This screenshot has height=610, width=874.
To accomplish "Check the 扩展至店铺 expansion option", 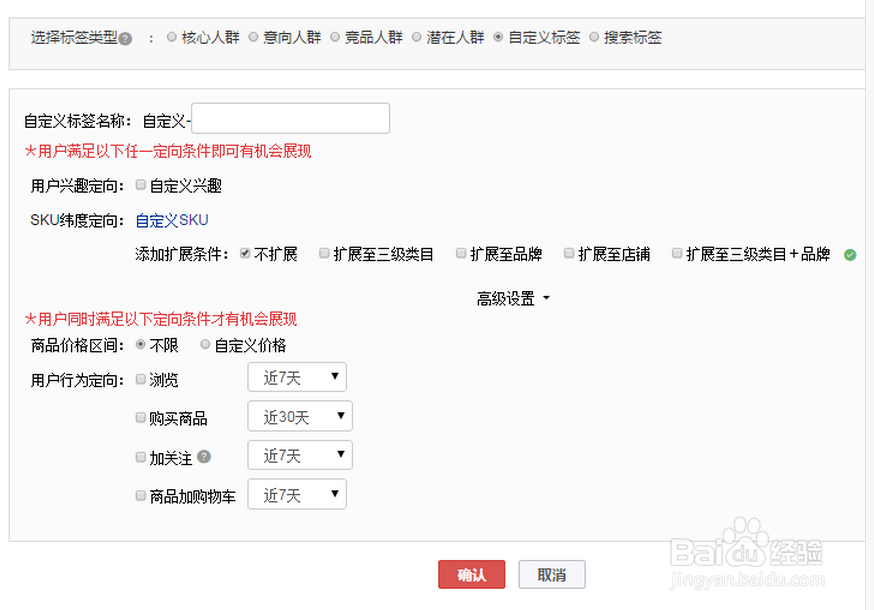I will coord(568,254).
